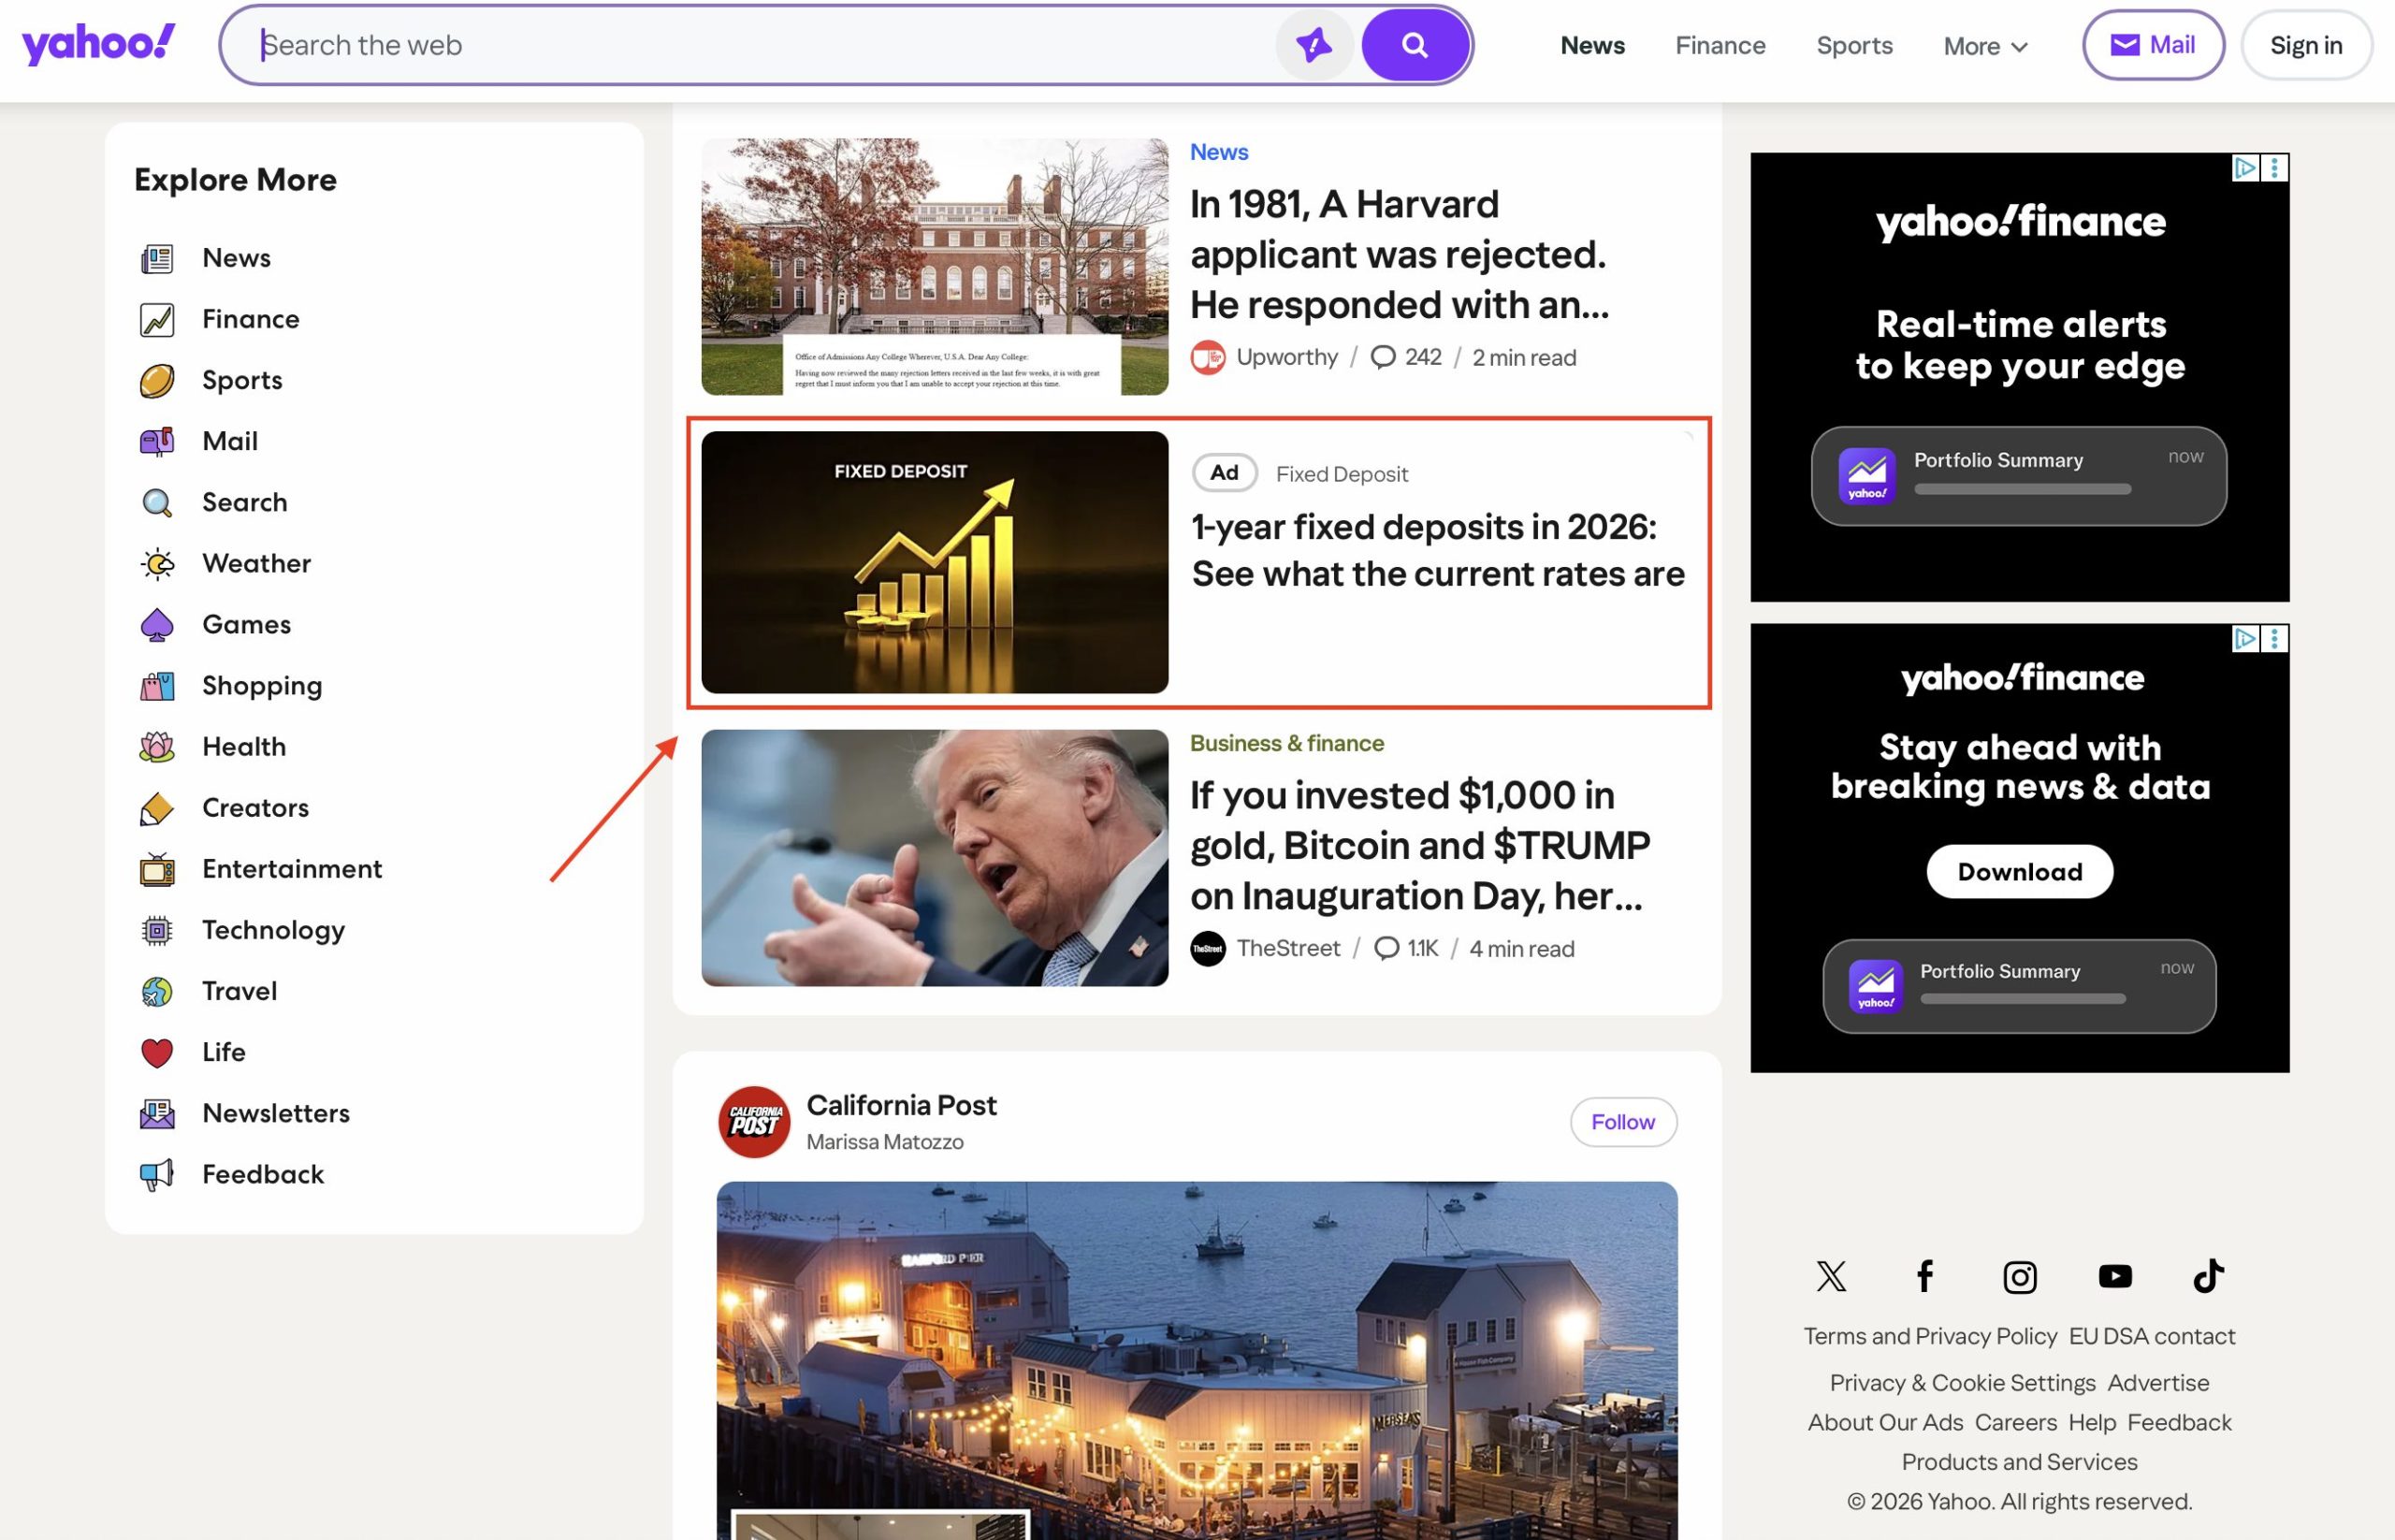Viewport: 2395px width, 1540px height.
Task: Click the Search magnifier icon in sidebar
Action: click(x=157, y=503)
